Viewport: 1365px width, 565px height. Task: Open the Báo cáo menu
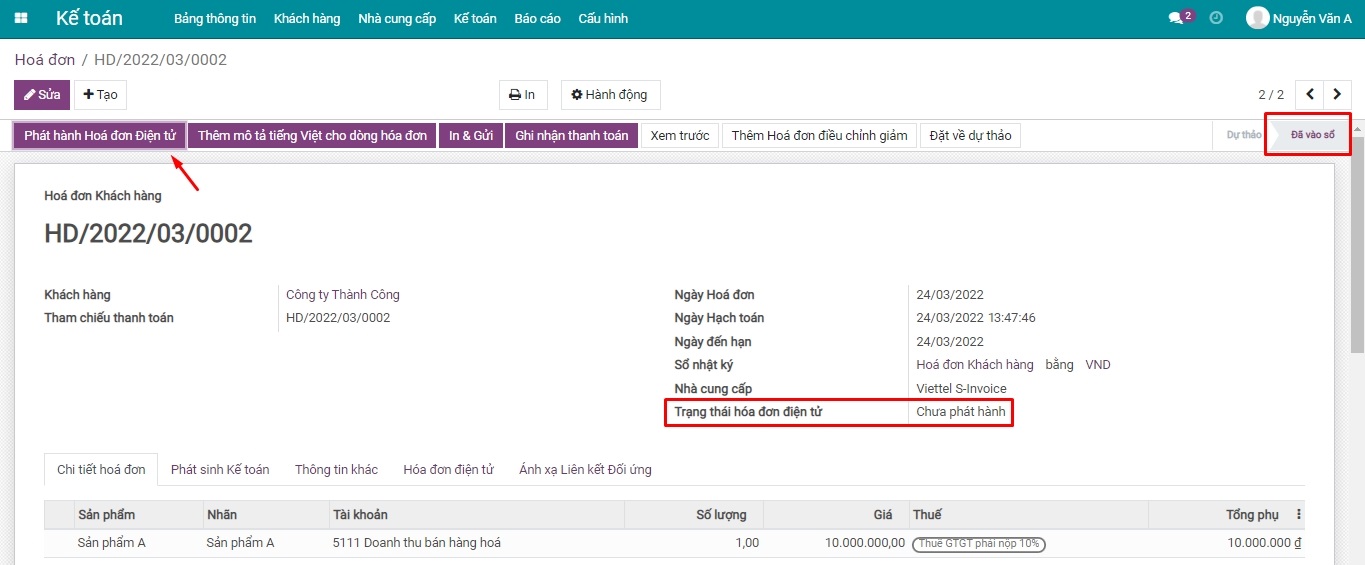pos(537,19)
